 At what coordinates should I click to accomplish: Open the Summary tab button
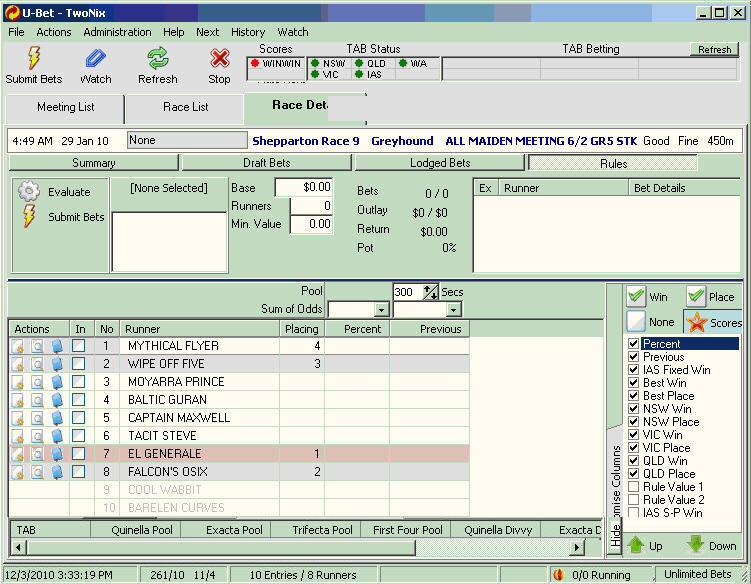pyautogui.click(x=93, y=163)
